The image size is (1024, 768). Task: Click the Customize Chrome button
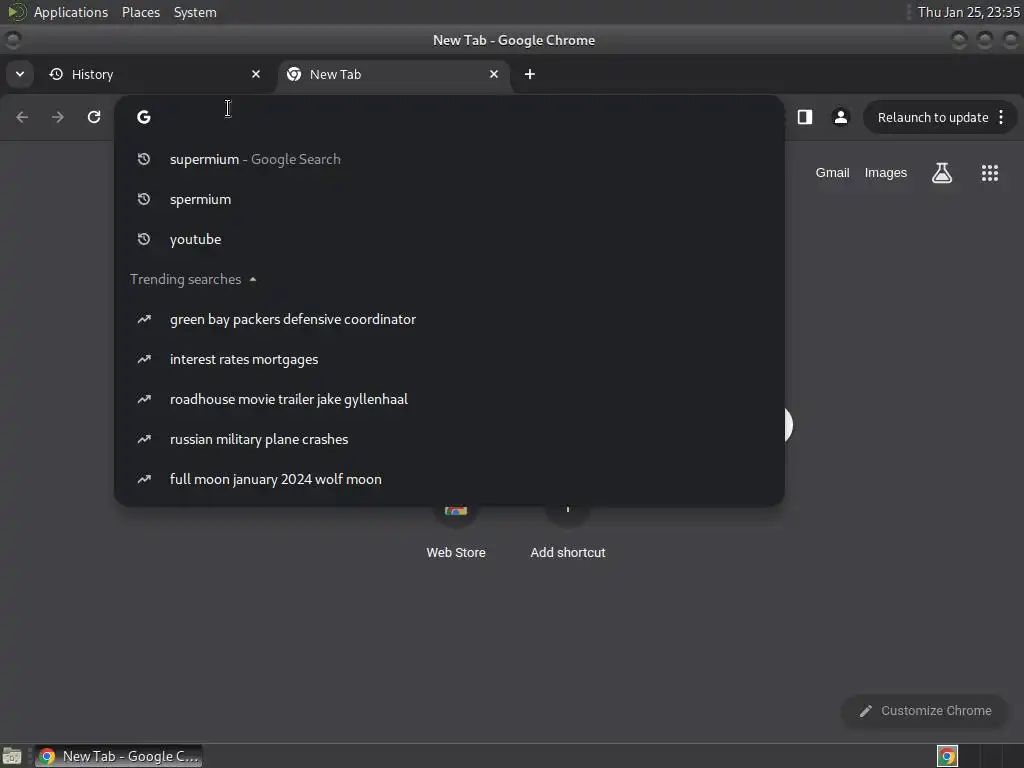[x=925, y=711]
